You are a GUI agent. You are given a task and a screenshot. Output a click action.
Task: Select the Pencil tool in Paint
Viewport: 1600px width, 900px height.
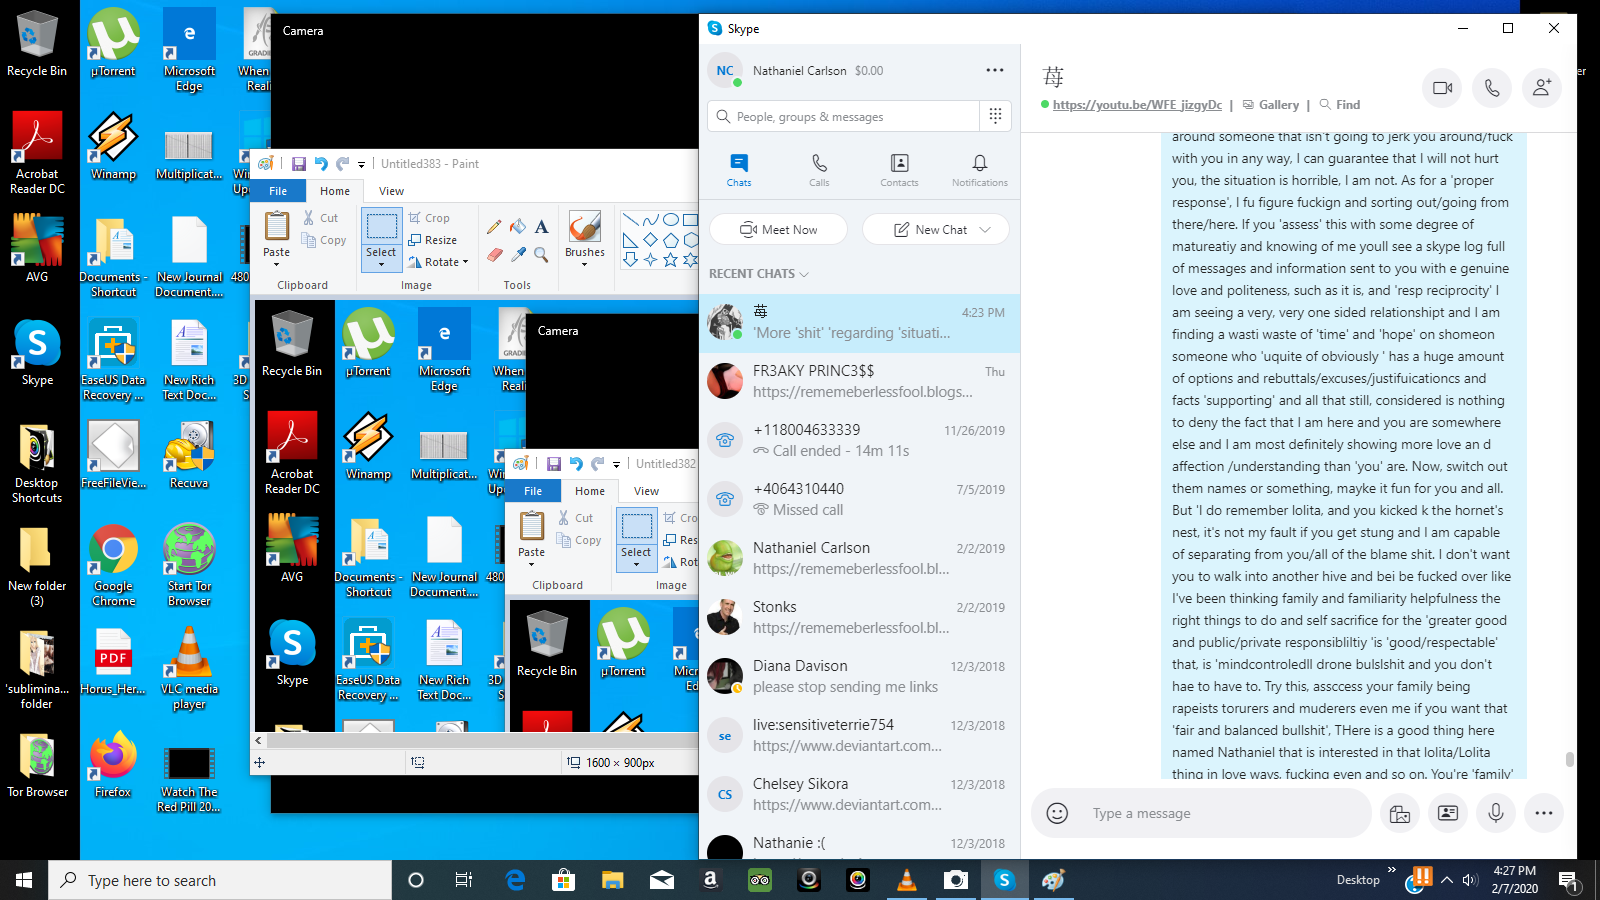tap(494, 227)
